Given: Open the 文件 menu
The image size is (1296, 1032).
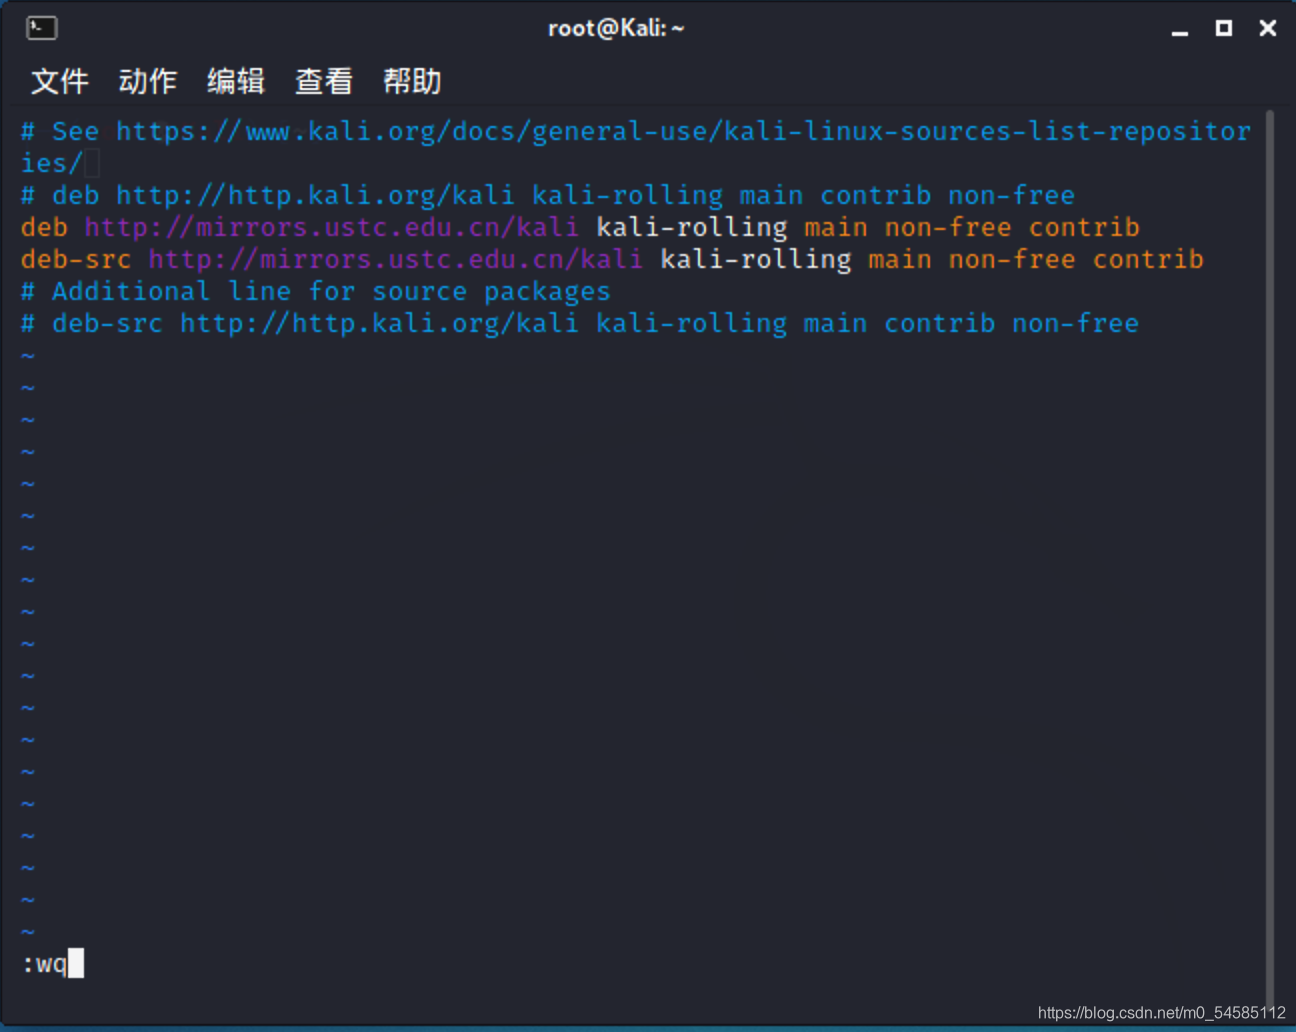Looking at the screenshot, I should tap(60, 81).
